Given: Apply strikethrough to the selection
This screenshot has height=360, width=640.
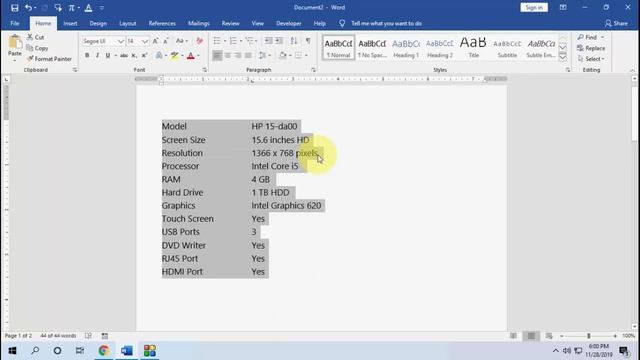Looking at the screenshot, I should click(x=124, y=56).
